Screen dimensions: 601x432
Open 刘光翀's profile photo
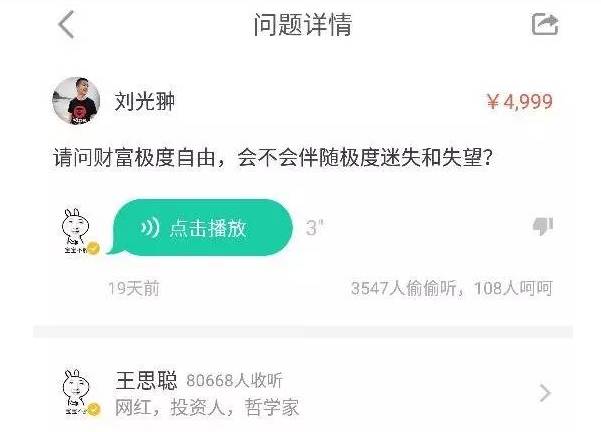tap(76, 101)
